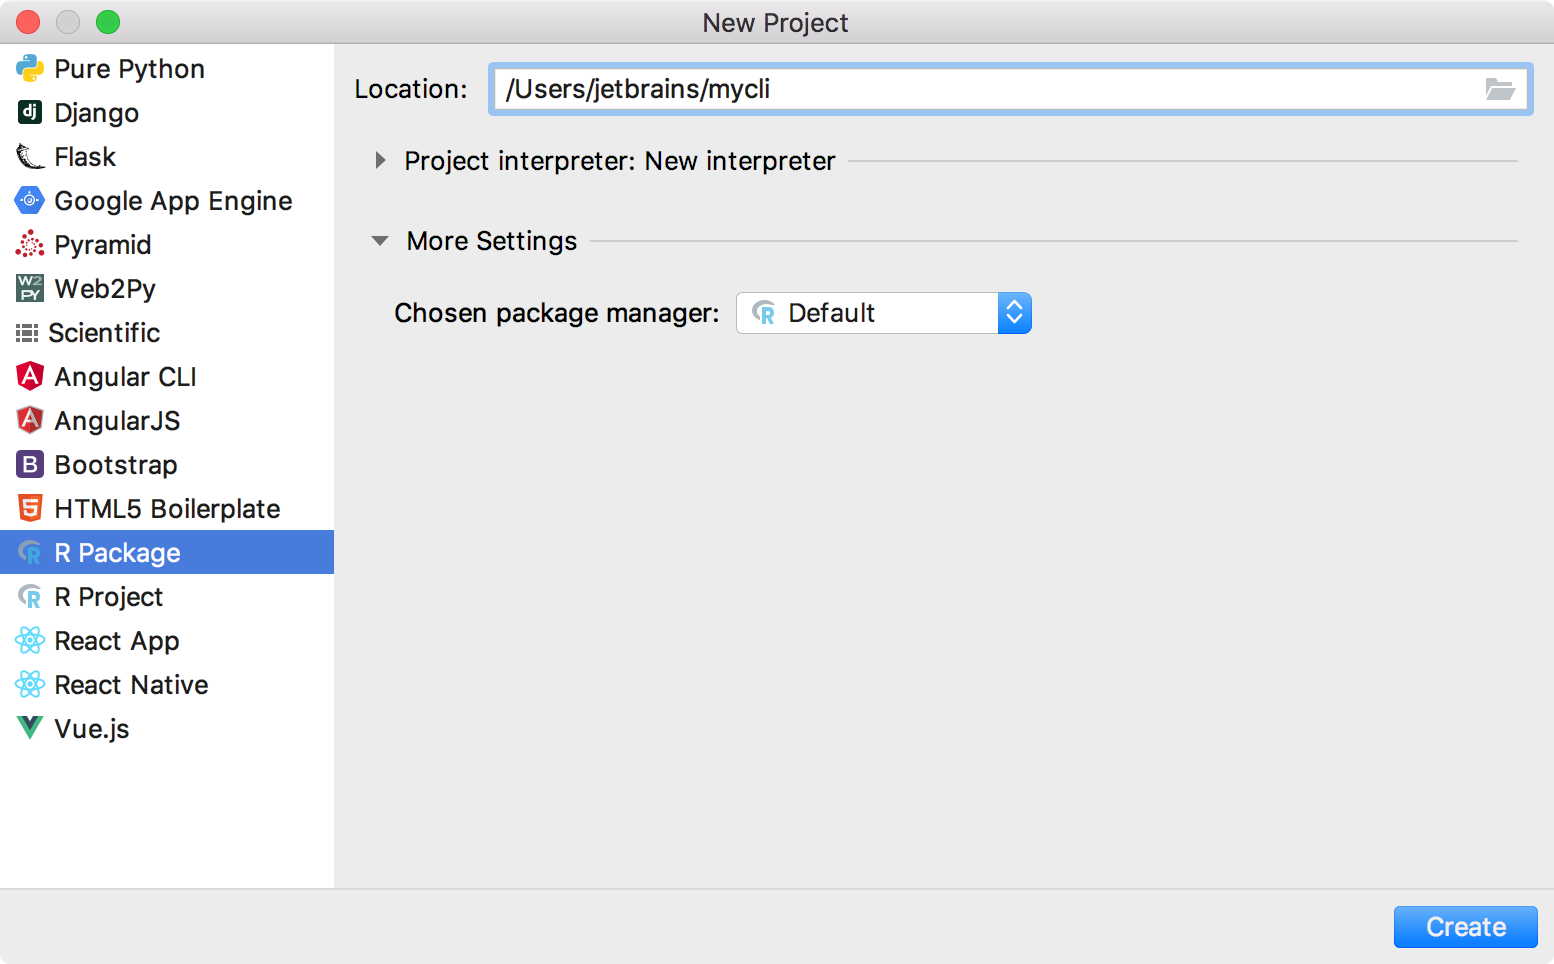Click the Web2Py project icon
This screenshot has height=964, width=1554.
click(x=29, y=288)
